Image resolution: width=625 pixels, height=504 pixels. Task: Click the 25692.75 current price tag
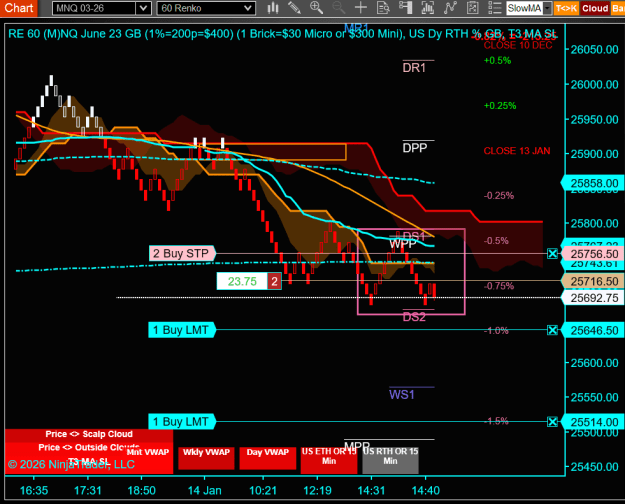point(592,298)
